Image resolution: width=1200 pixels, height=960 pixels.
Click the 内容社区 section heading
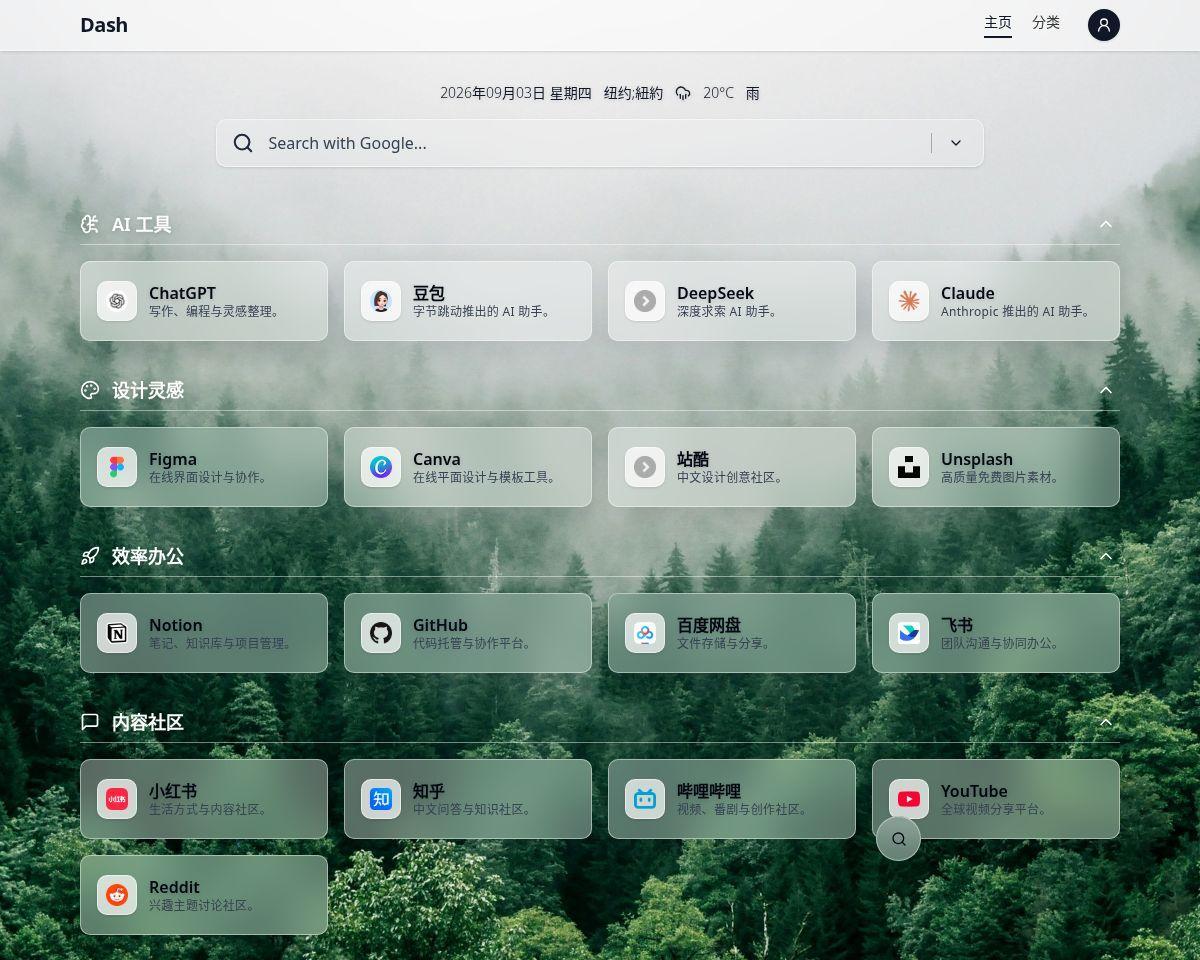pyautogui.click(x=148, y=722)
